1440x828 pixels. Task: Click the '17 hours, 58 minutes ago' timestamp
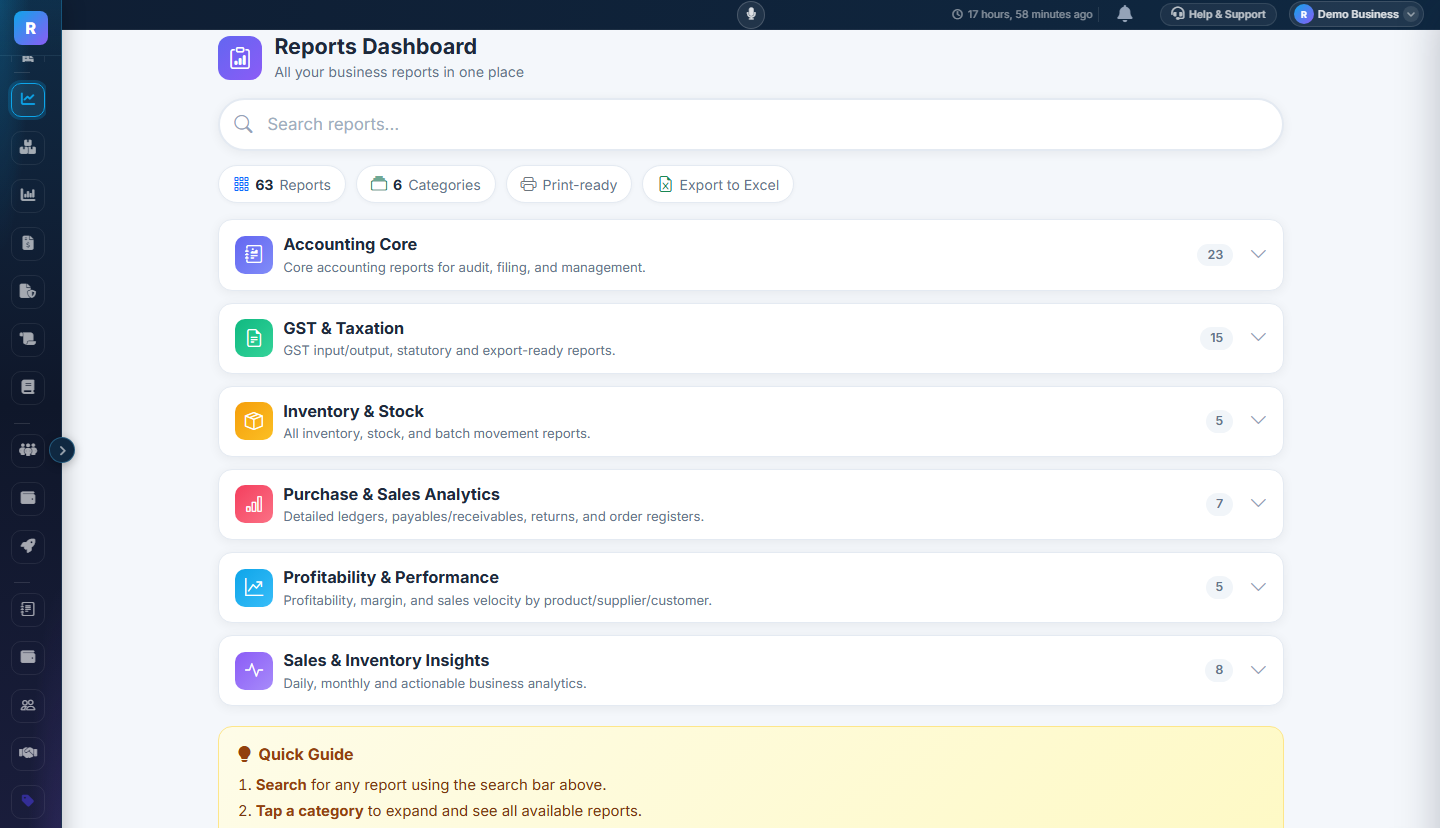1030,15
